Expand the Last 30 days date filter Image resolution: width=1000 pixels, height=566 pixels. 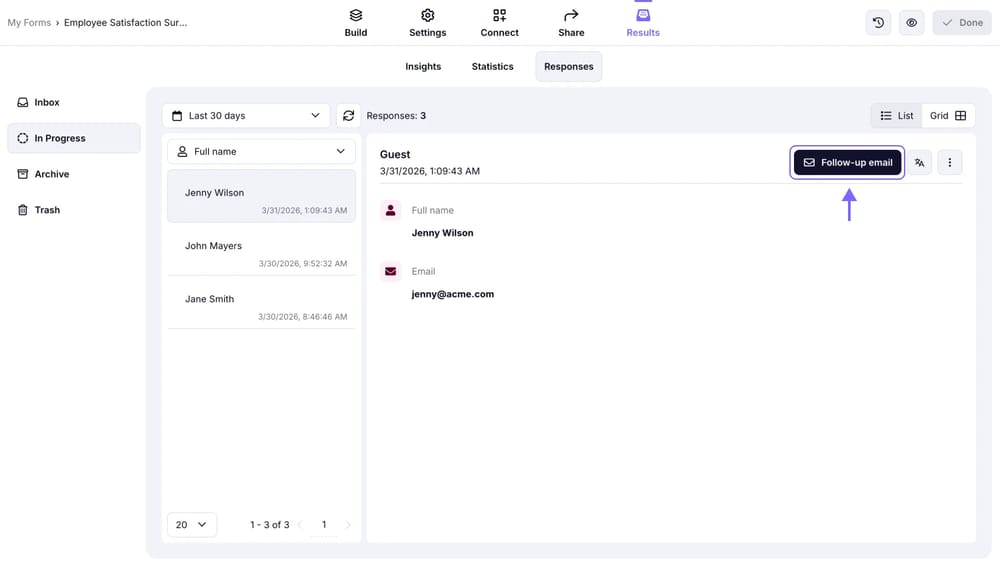[246, 116]
